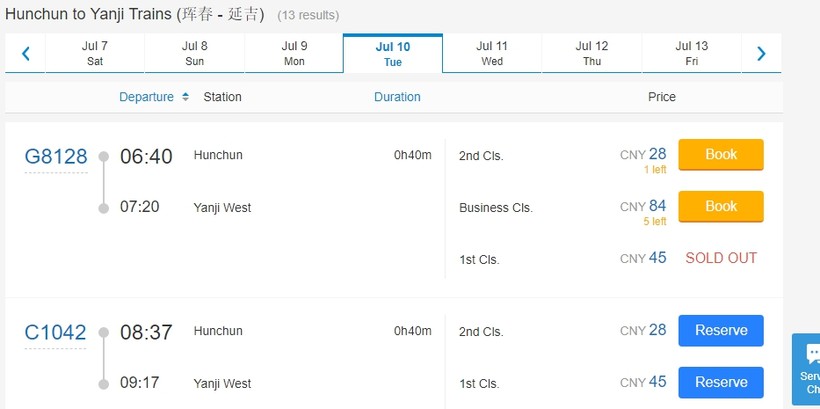
Task: Choose the Jul 11 Wed tab
Action: pyautogui.click(x=492, y=54)
